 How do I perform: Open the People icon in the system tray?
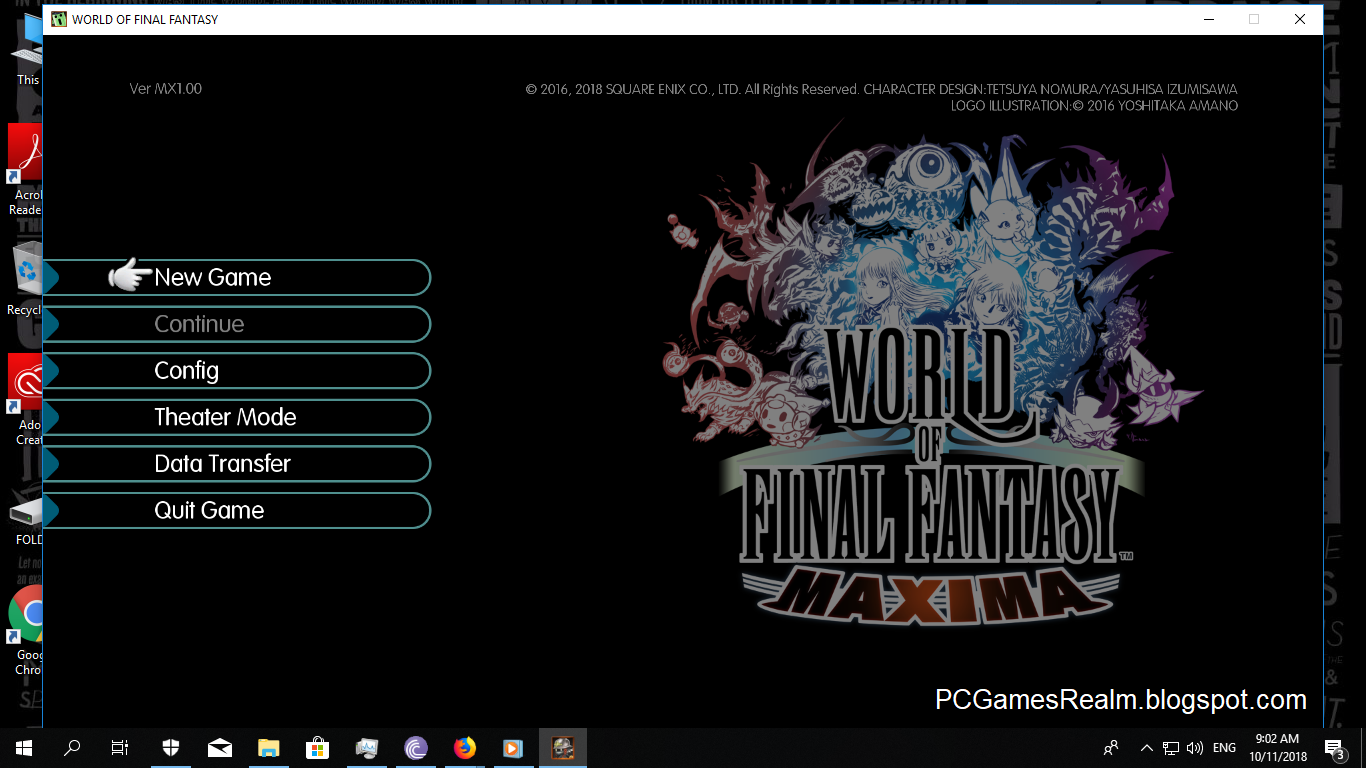click(x=1111, y=747)
